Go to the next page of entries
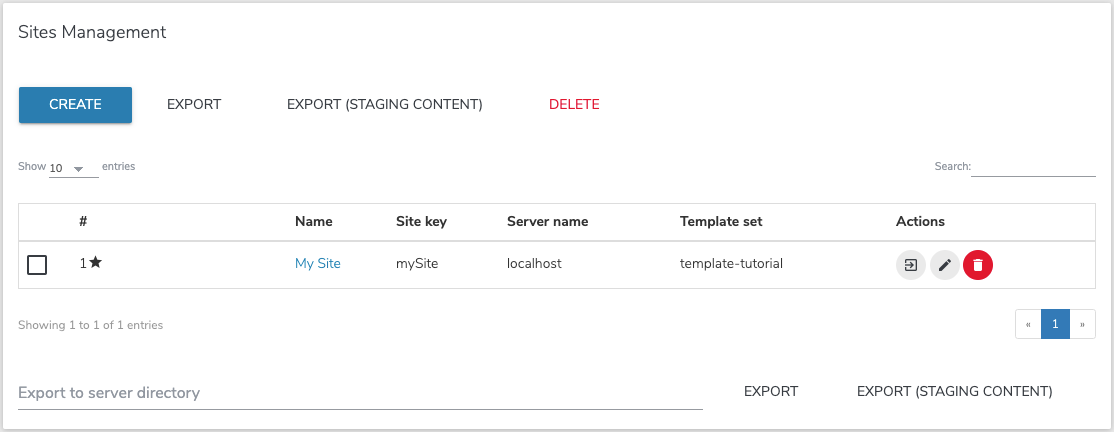 1082,324
